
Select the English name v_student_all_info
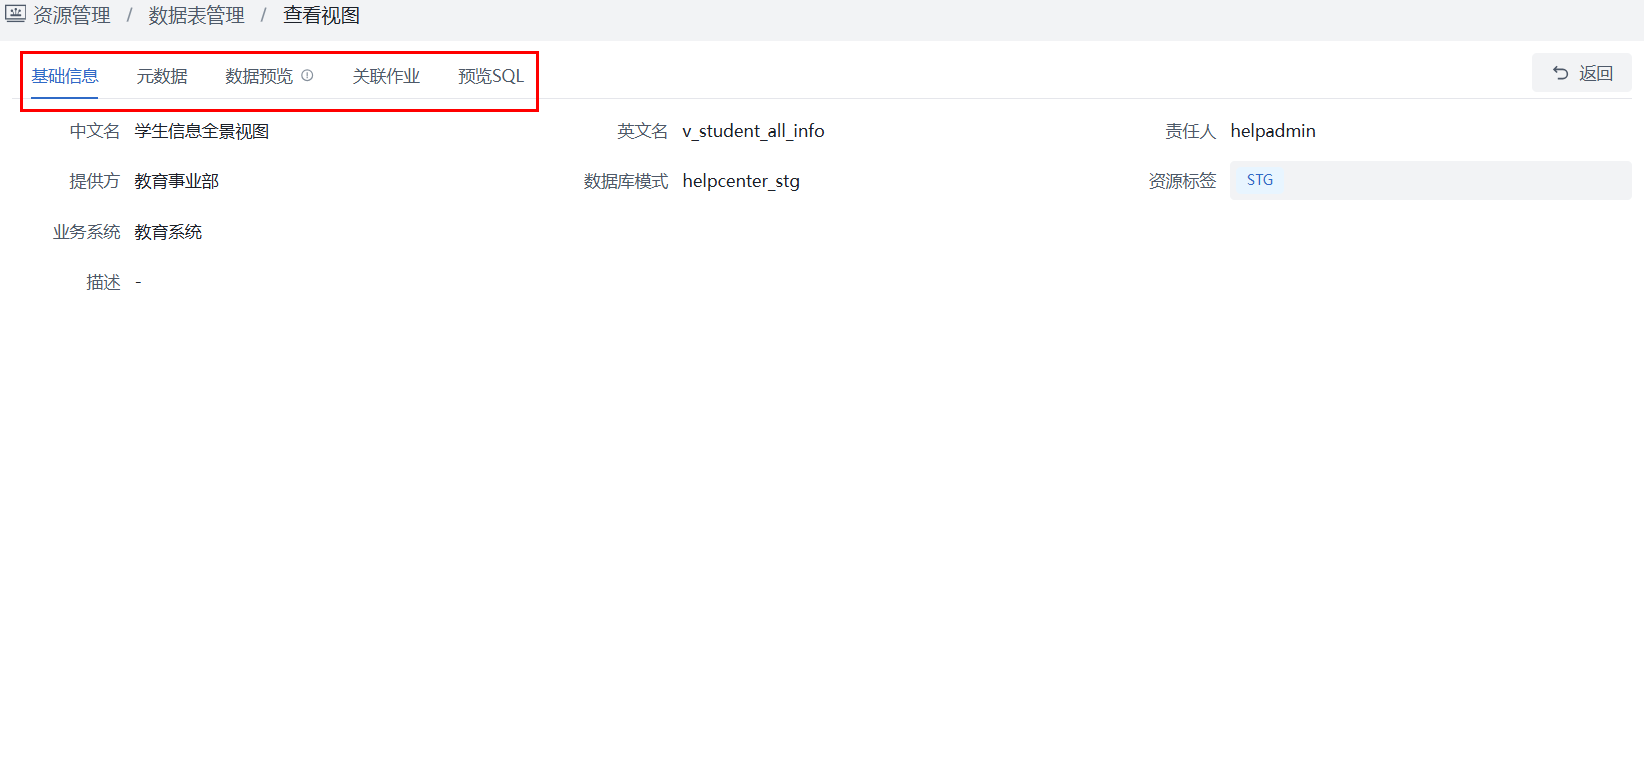tap(753, 131)
